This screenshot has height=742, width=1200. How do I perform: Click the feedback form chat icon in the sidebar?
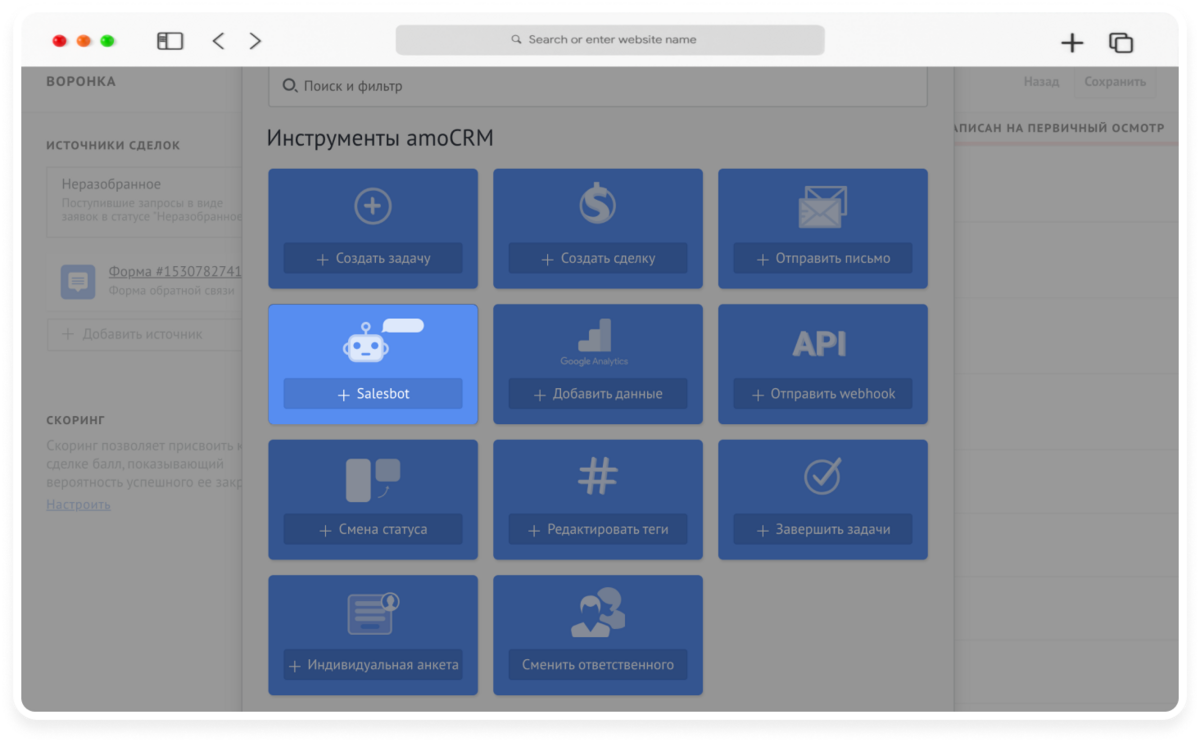tap(77, 281)
